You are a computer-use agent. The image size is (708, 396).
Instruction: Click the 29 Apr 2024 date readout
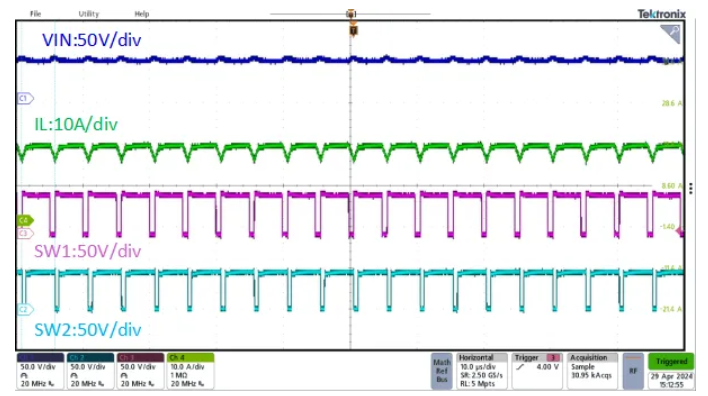click(671, 376)
